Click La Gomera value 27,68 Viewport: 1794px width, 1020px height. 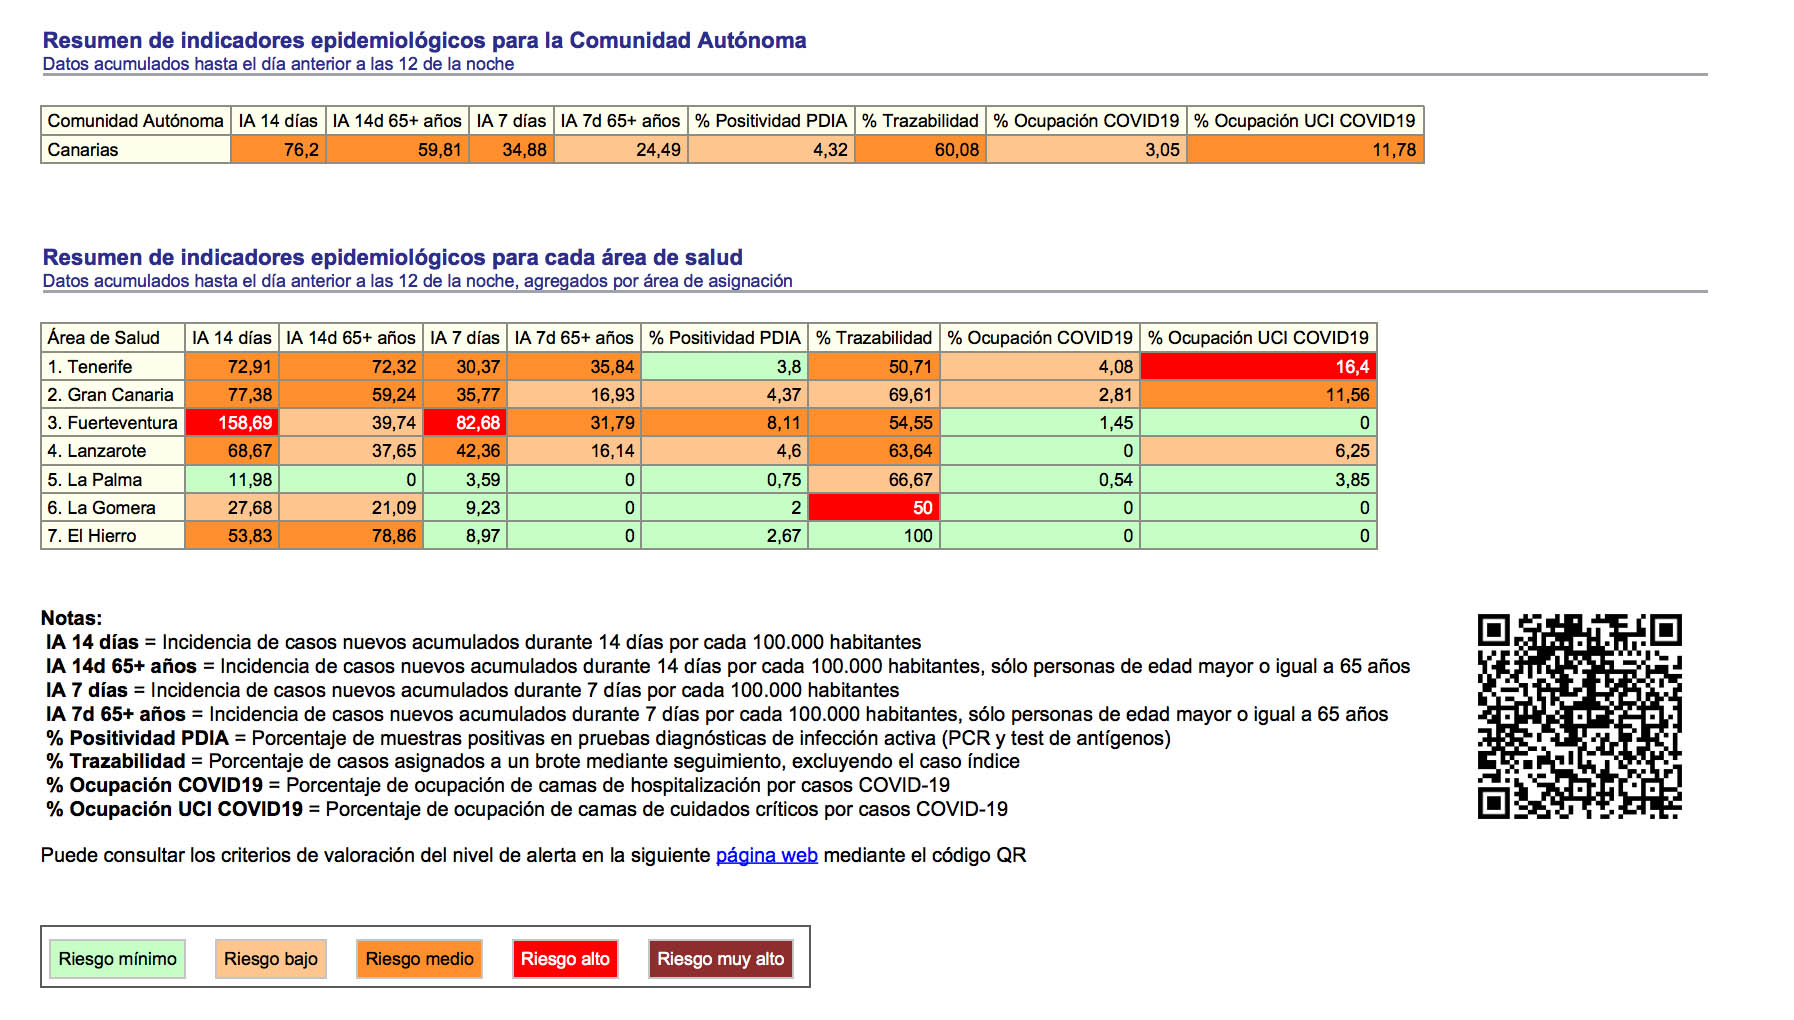pyautogui.click(x=232, y=508)
